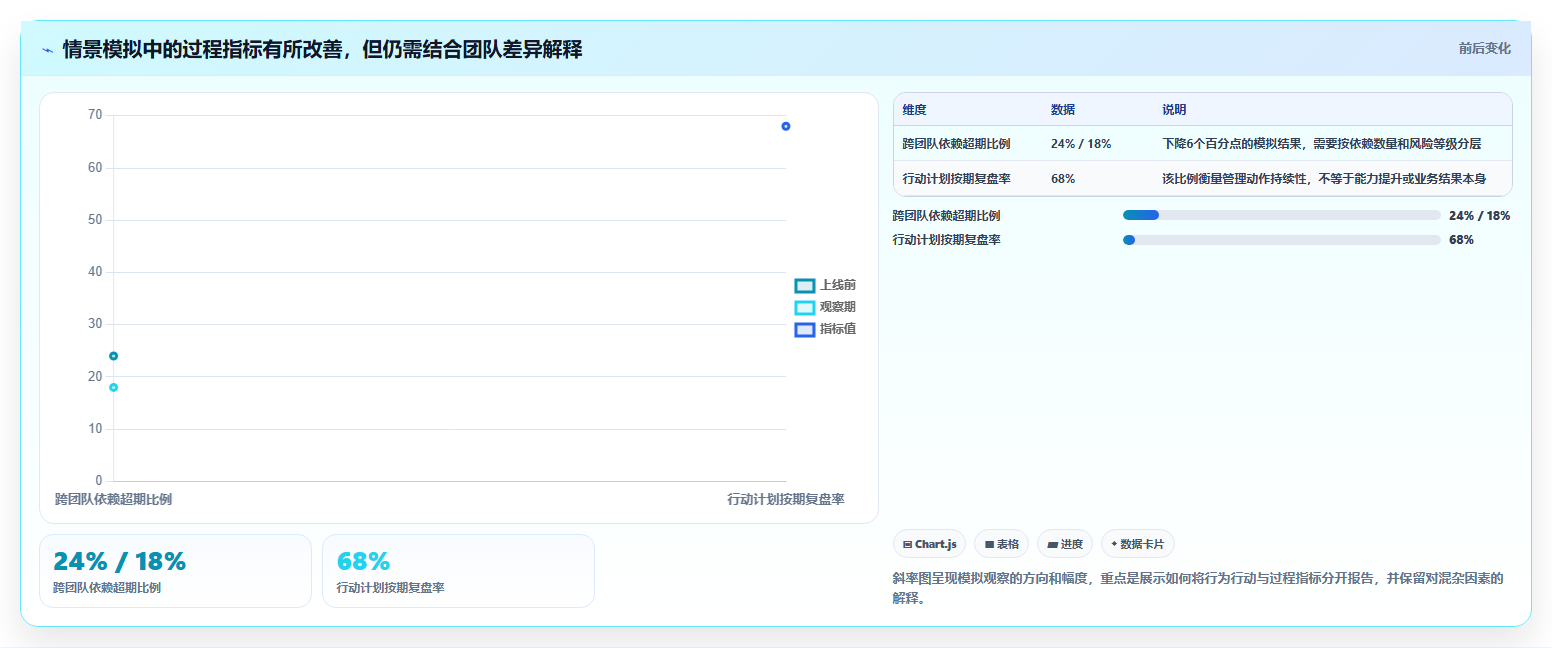Click the heading 情景模拟中的过程指标有所改善
The width and height of the screenshot is (1552, 648).
coord(322,49)
